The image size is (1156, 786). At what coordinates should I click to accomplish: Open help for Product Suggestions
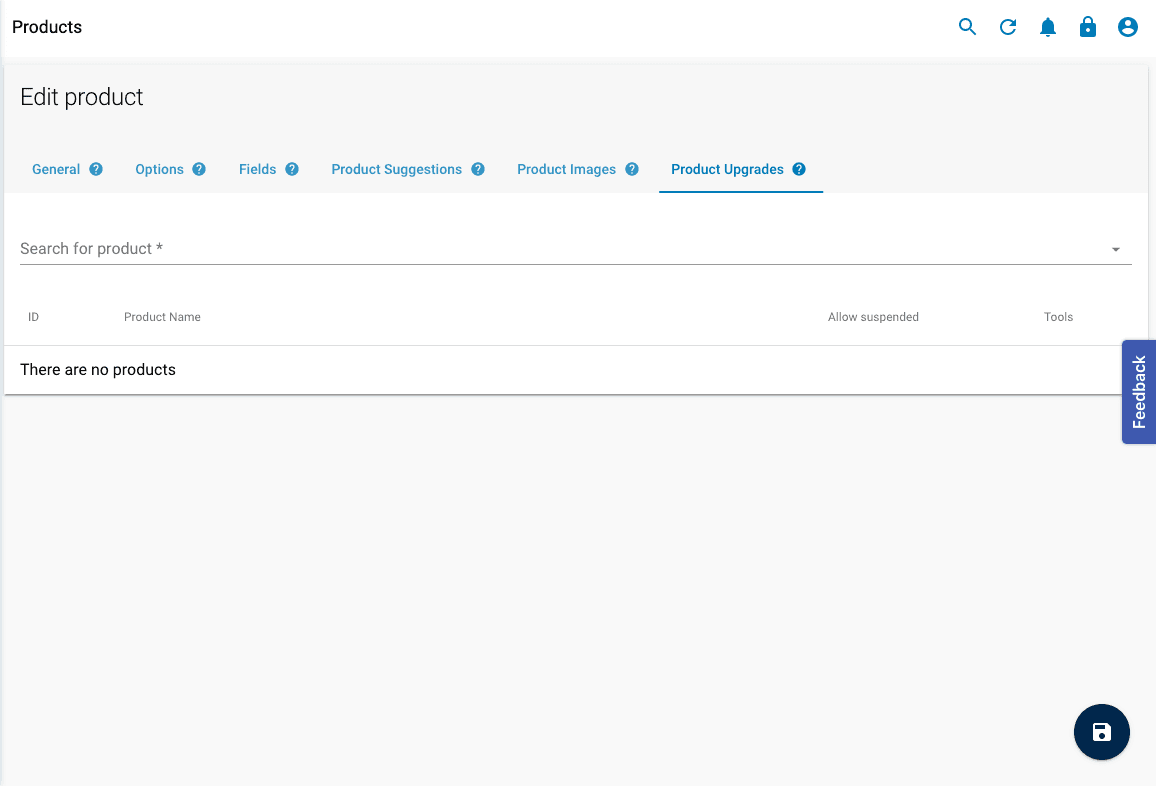(478, 169)
